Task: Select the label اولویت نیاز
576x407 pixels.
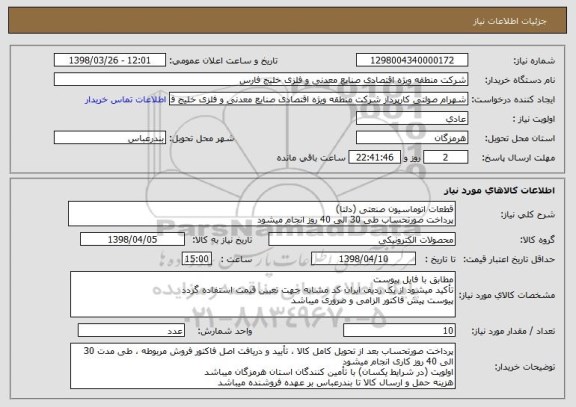Action: click(x=534, y=119)
